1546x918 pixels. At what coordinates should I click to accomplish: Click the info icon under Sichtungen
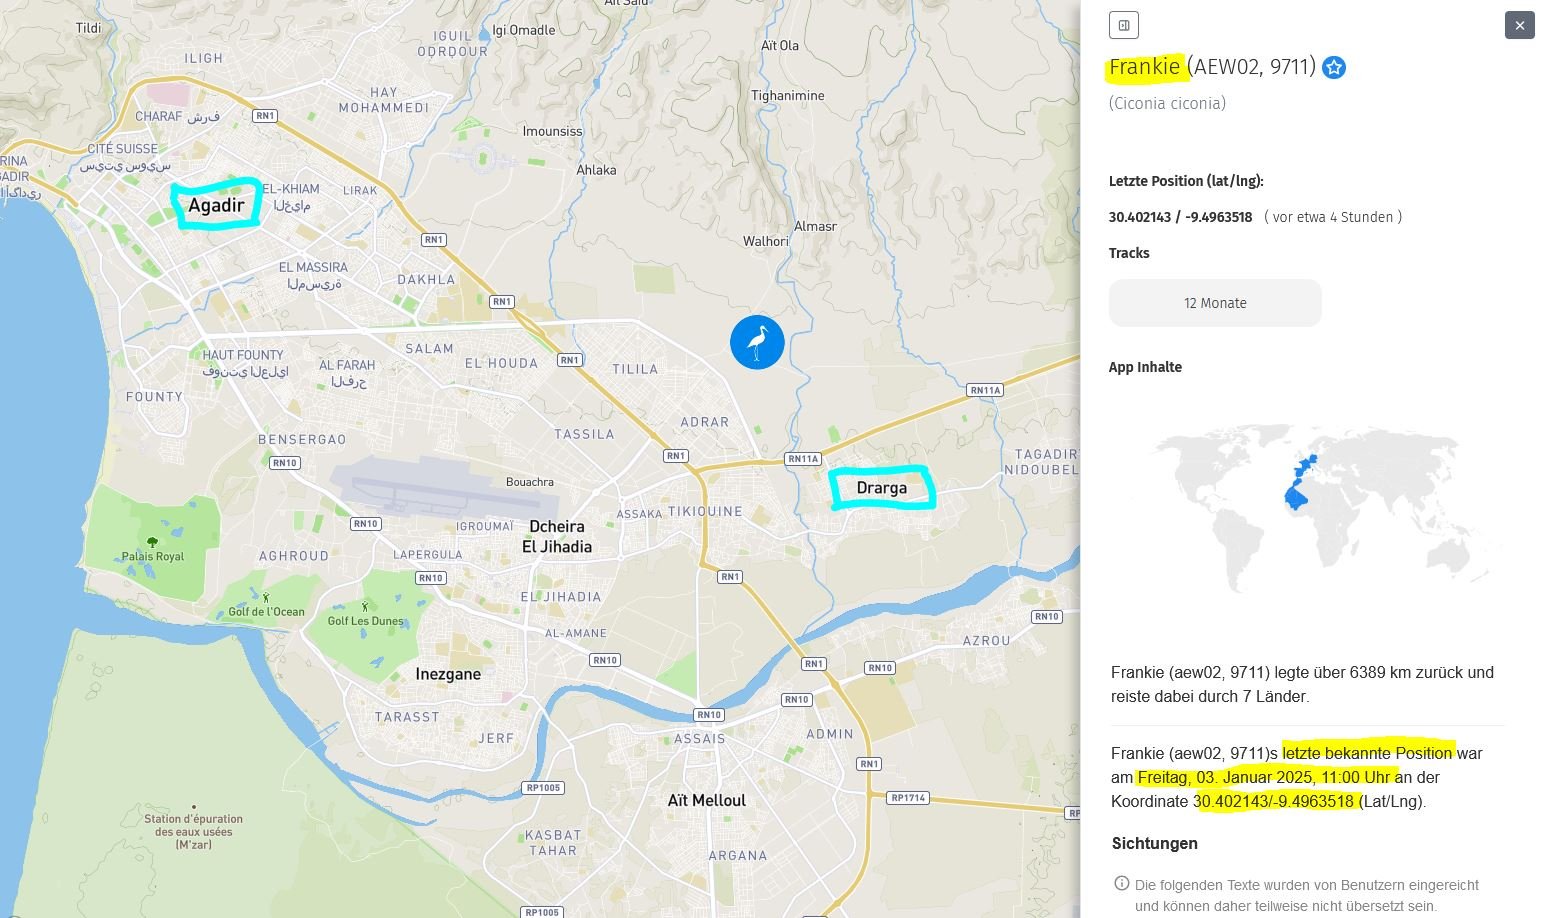[1121, 884]
